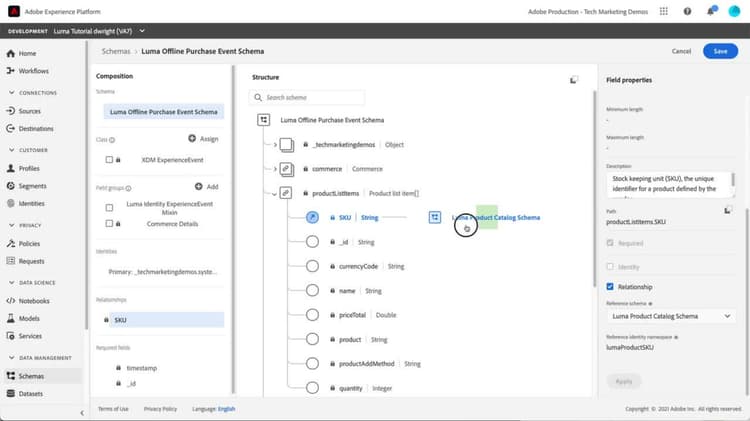
Task: Click the Models flask icon
Action: click(x=11, y=318)
